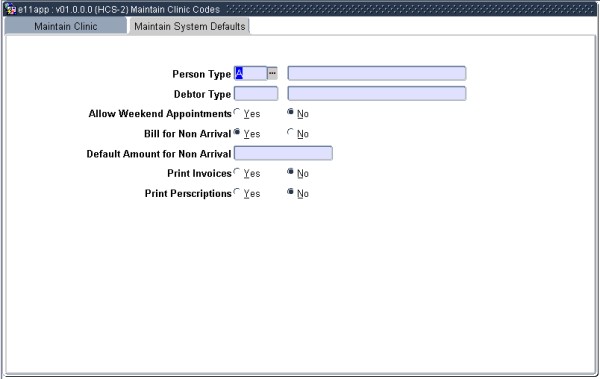Click the Default Amount for Non Arrival label

pyautogui.click(x=159, y=154)
